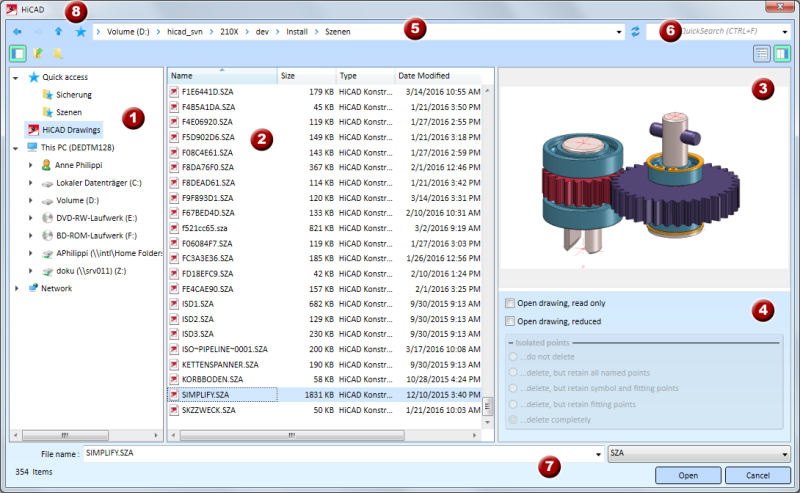Open the QuickSearch dropdown arrow
The image size is (800, 493).
785,32
